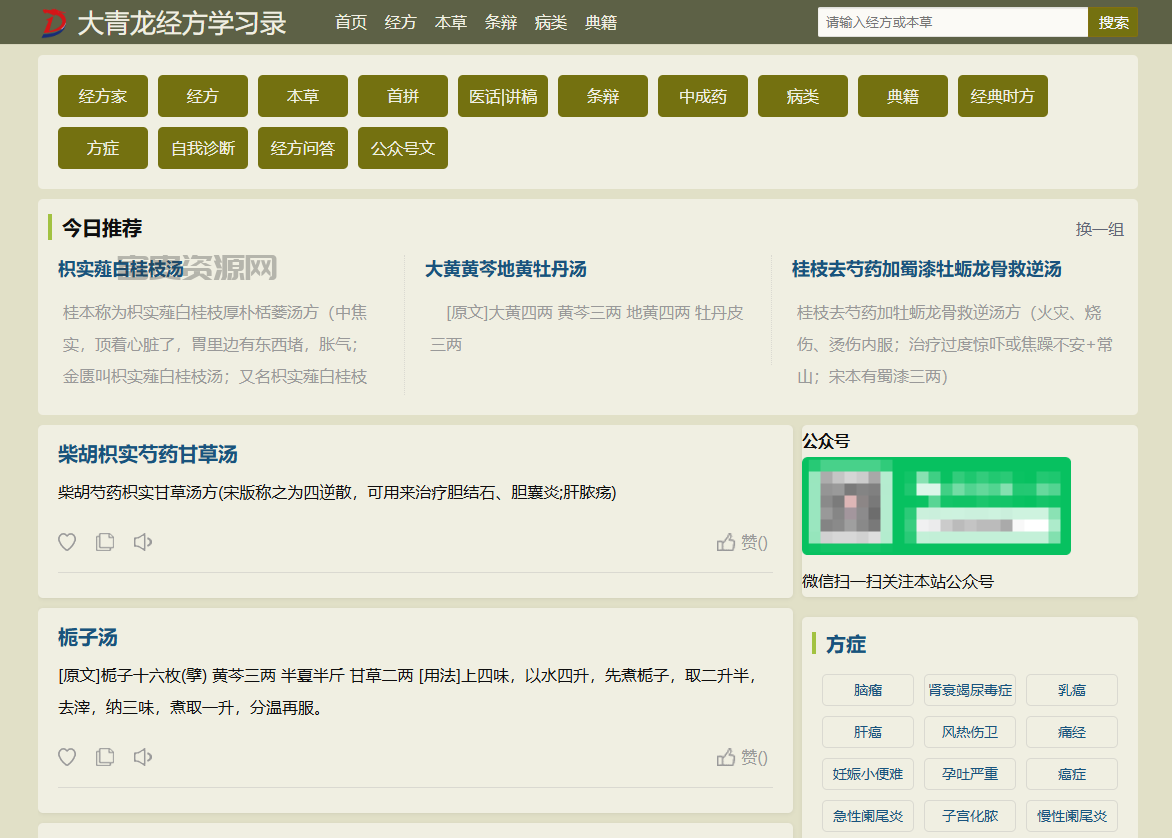The height and width of the screenshot is (838, 1172).
Task: Open the 方症 category button
Action: 103,148
